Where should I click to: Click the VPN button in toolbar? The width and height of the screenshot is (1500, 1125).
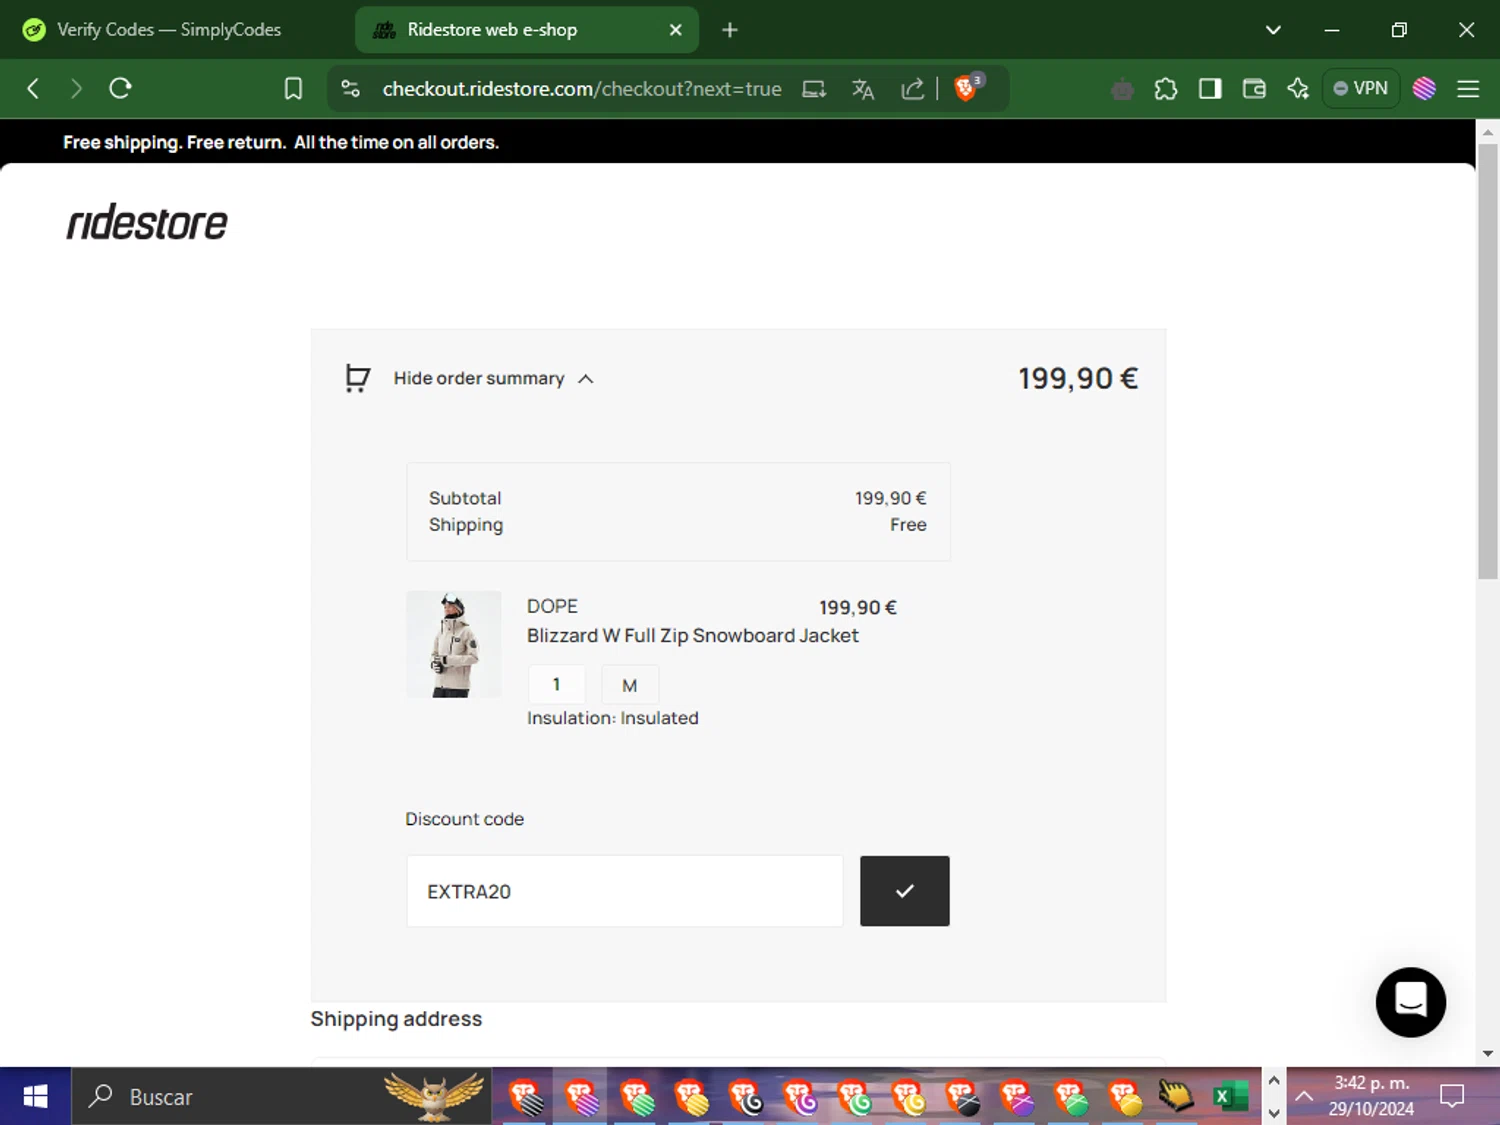click(1361, 89)
